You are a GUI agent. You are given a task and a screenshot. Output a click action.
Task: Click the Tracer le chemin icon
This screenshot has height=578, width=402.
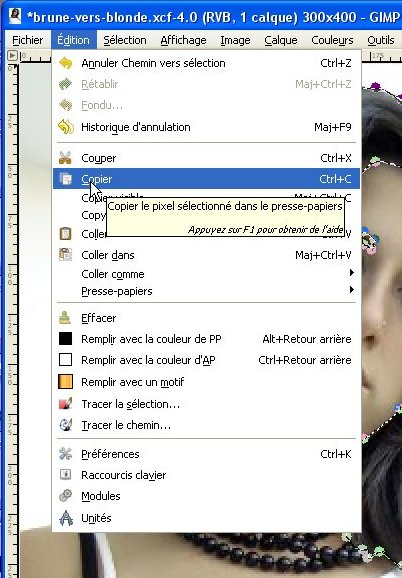pyautogui.click(x=66, y=425)
